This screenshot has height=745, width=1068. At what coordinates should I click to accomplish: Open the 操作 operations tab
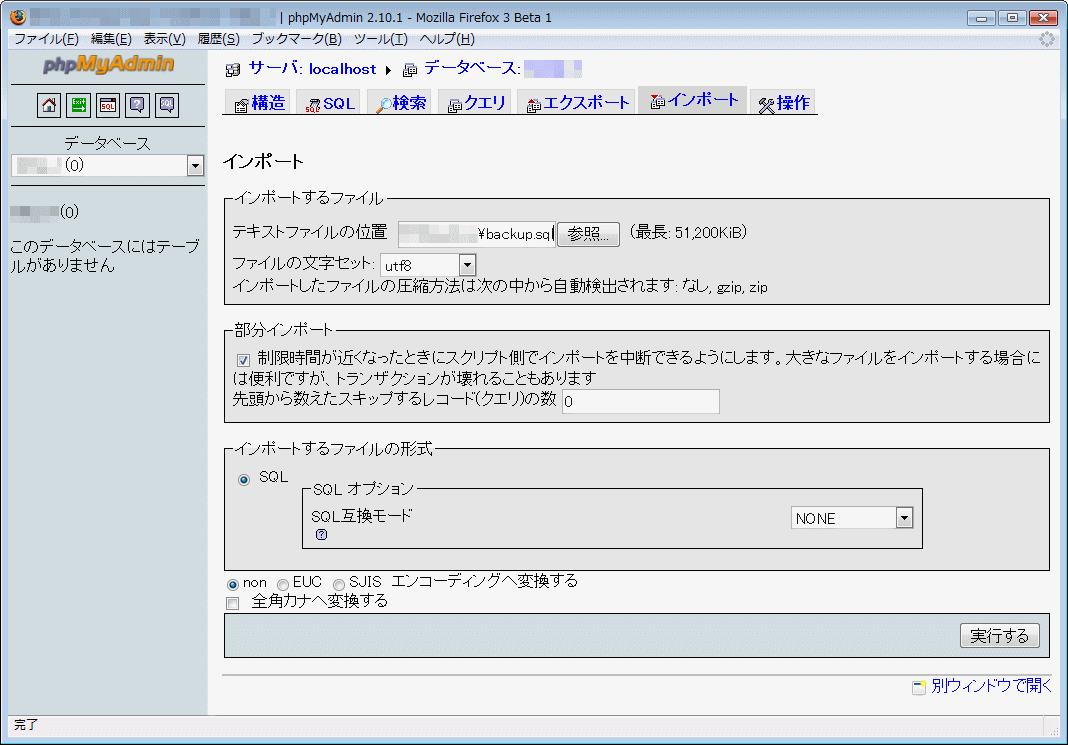point(784,103)
